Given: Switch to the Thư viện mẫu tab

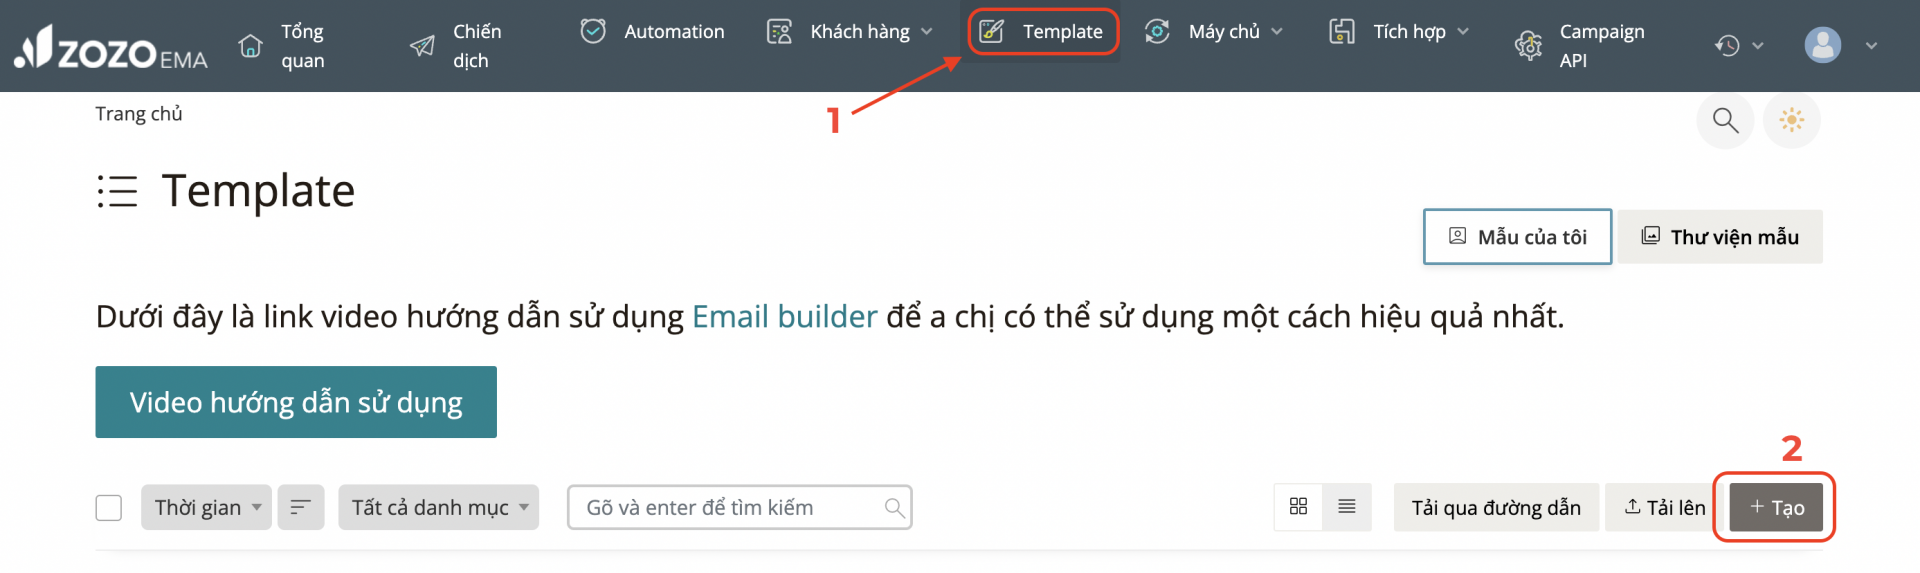Looking at the screenshot, I should [x=1720, y=237].
